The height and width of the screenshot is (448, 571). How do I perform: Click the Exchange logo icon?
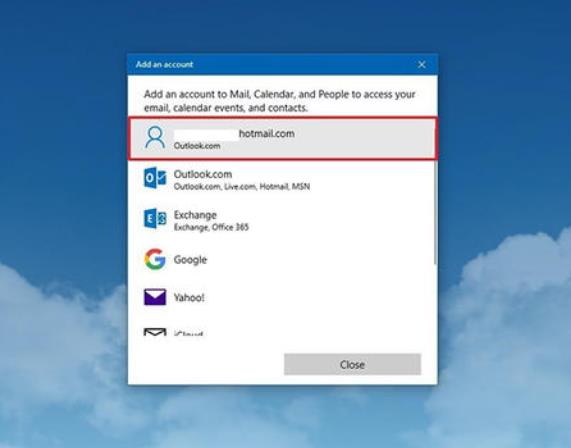coord(155,219)
